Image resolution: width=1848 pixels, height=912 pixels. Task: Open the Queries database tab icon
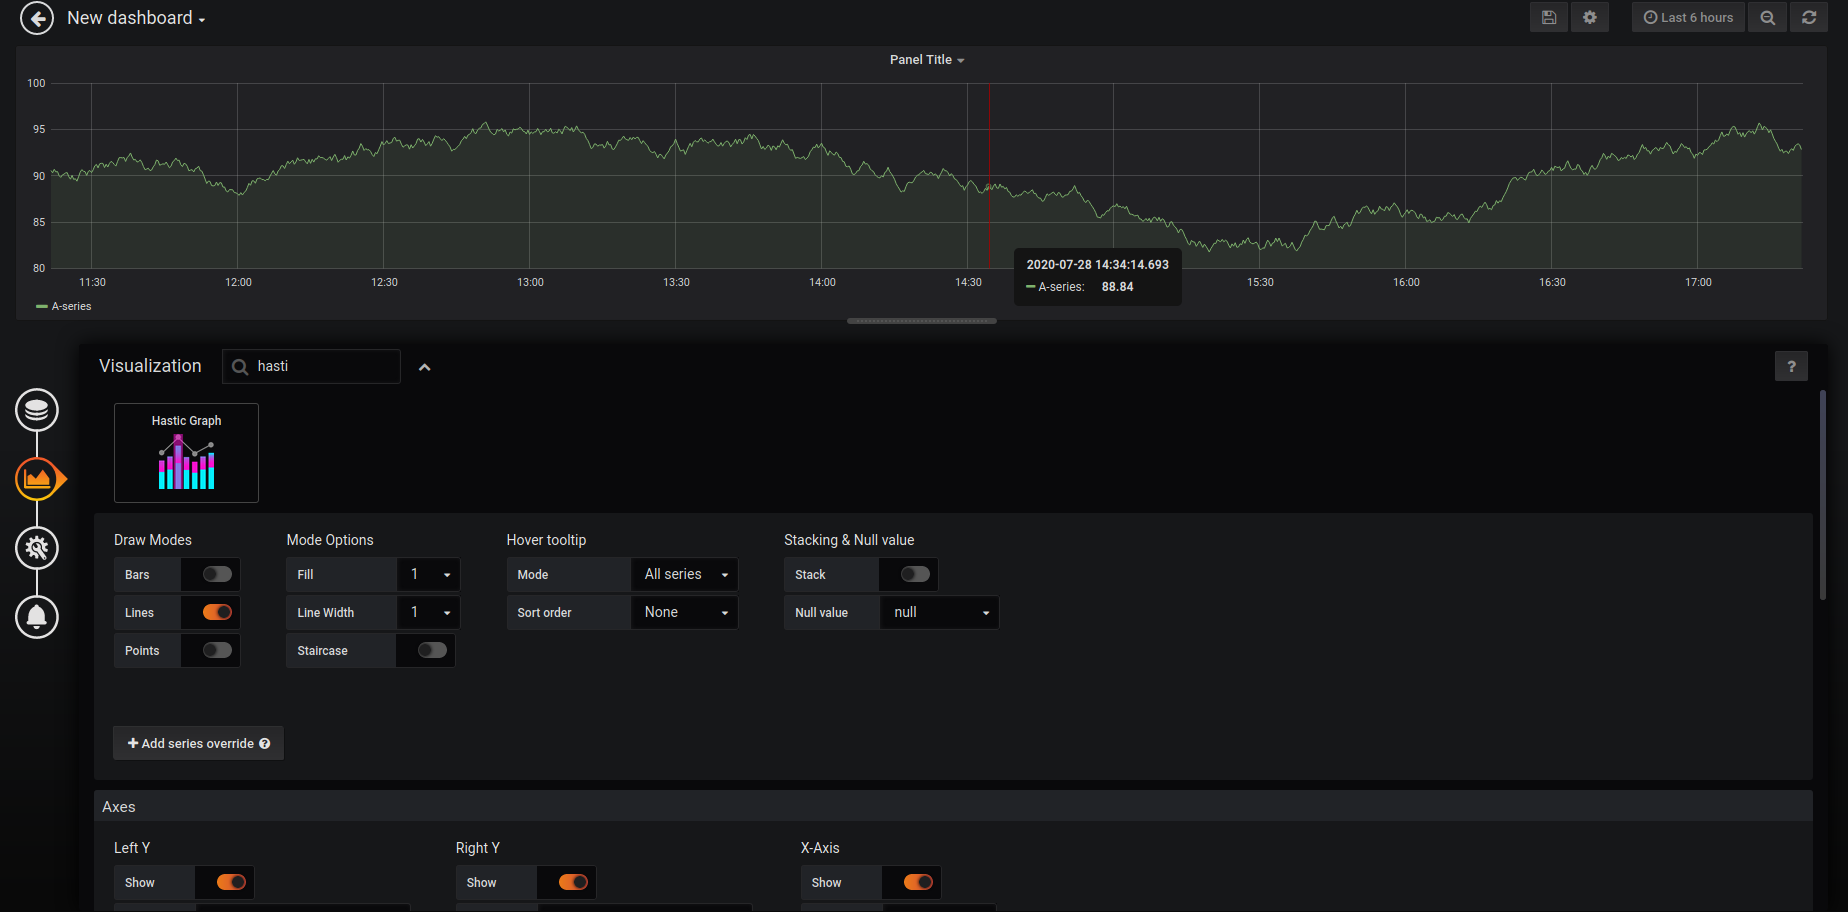(37, 410)
